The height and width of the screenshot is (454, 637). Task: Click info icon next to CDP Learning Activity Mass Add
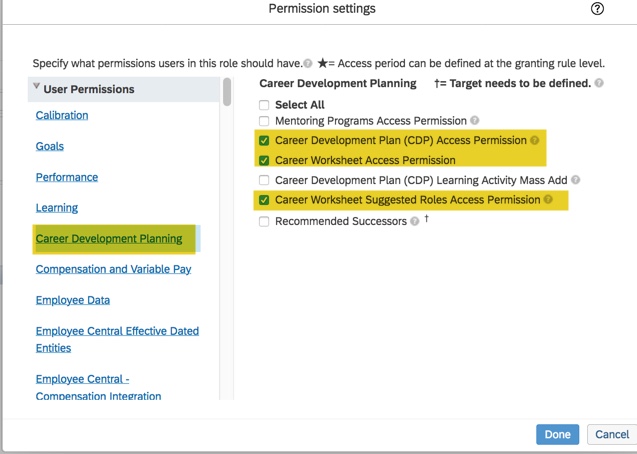(576, 181)
